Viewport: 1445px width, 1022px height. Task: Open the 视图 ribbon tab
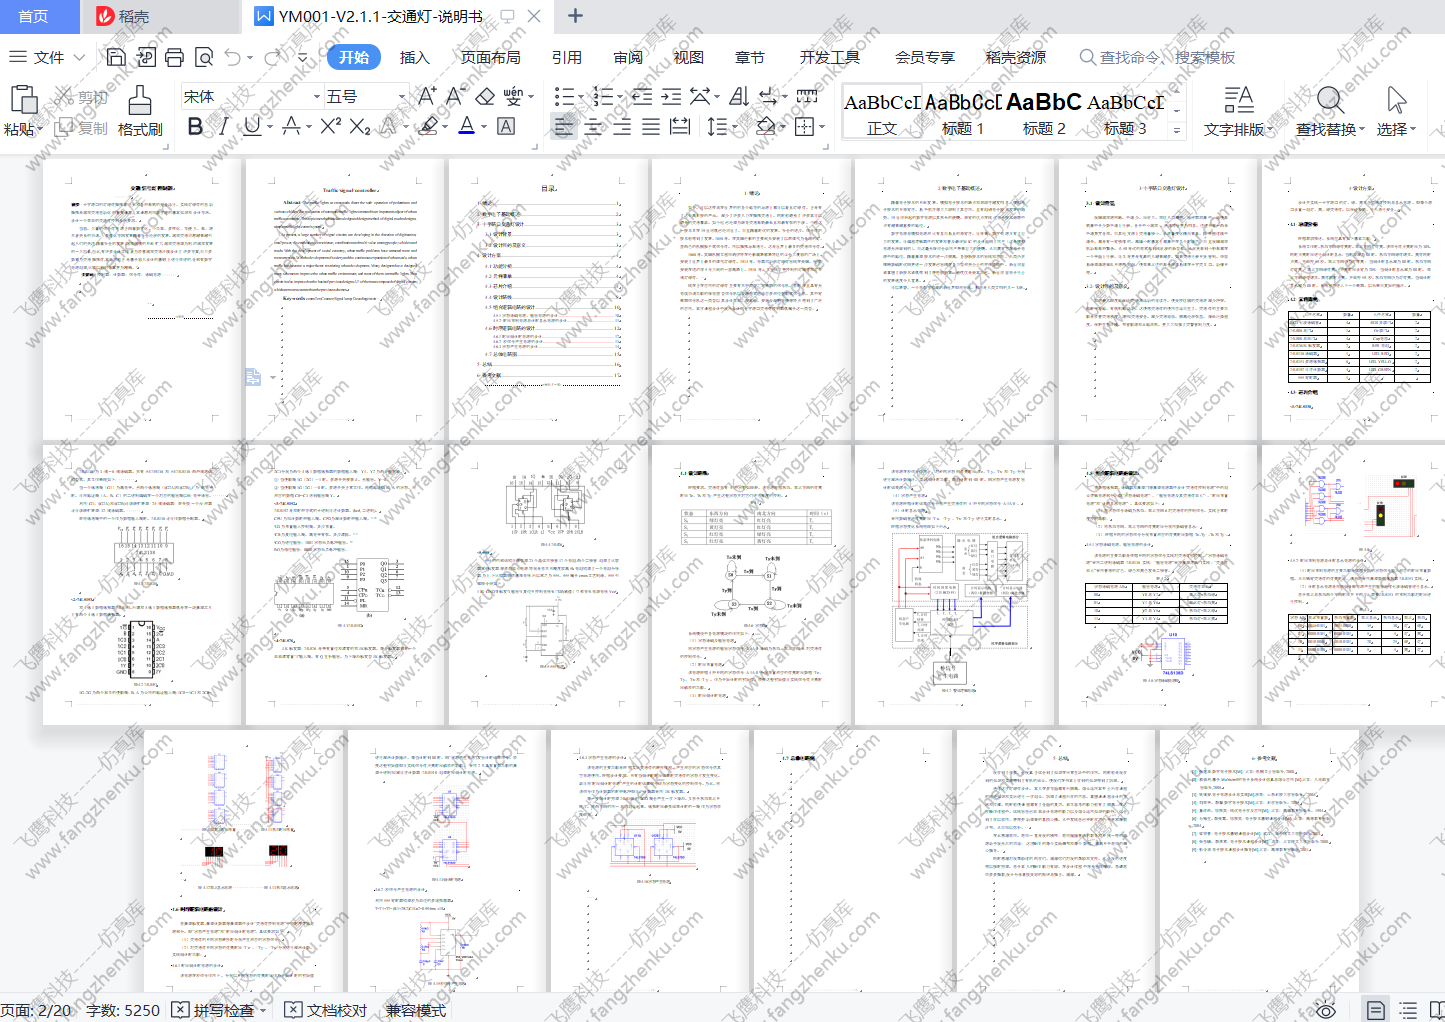tap(688, 57)
